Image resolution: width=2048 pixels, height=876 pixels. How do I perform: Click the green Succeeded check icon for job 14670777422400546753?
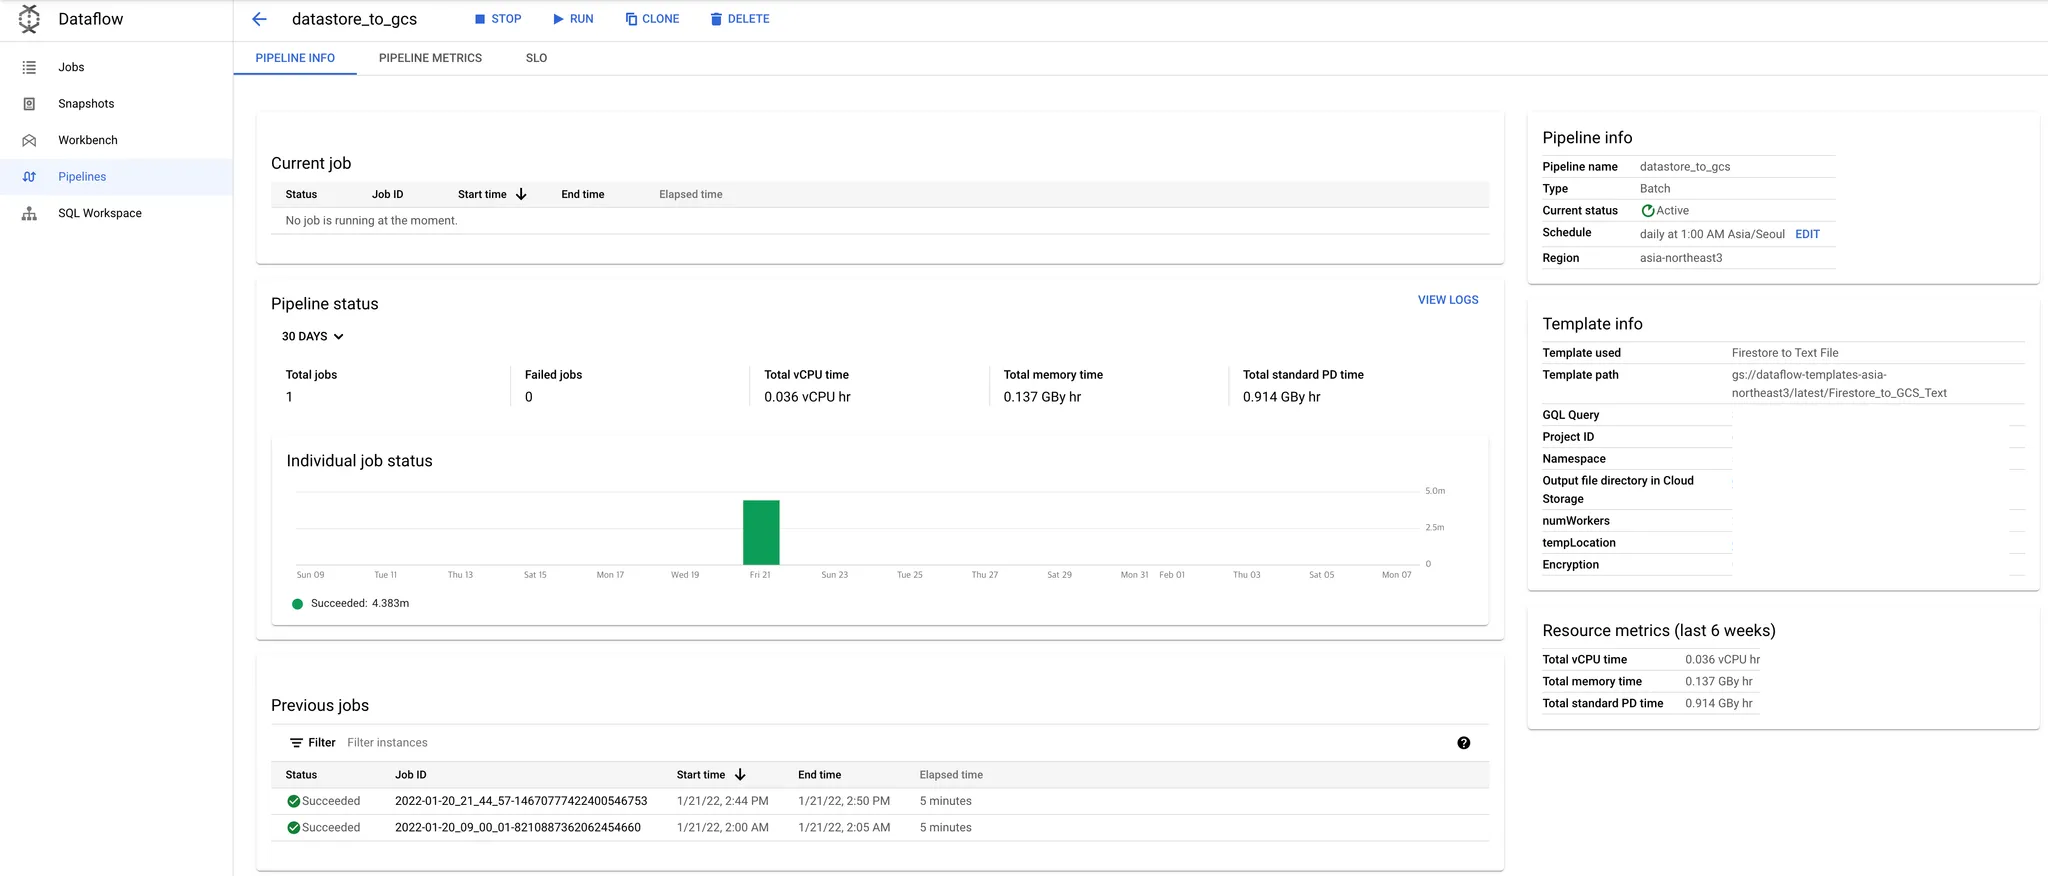pyautogui.click(x=294, y=801)
